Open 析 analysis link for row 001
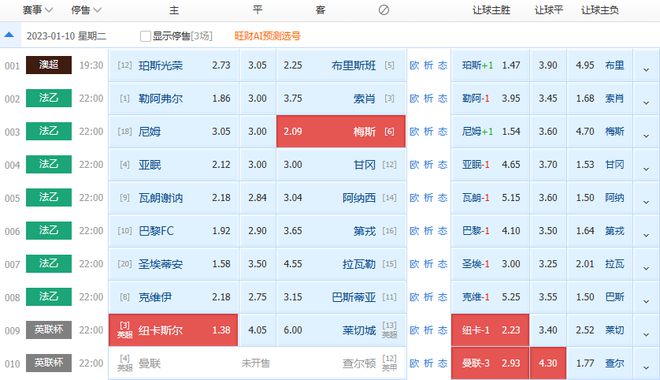The width and height of the screenshot is (660, 380). (428, 65)
